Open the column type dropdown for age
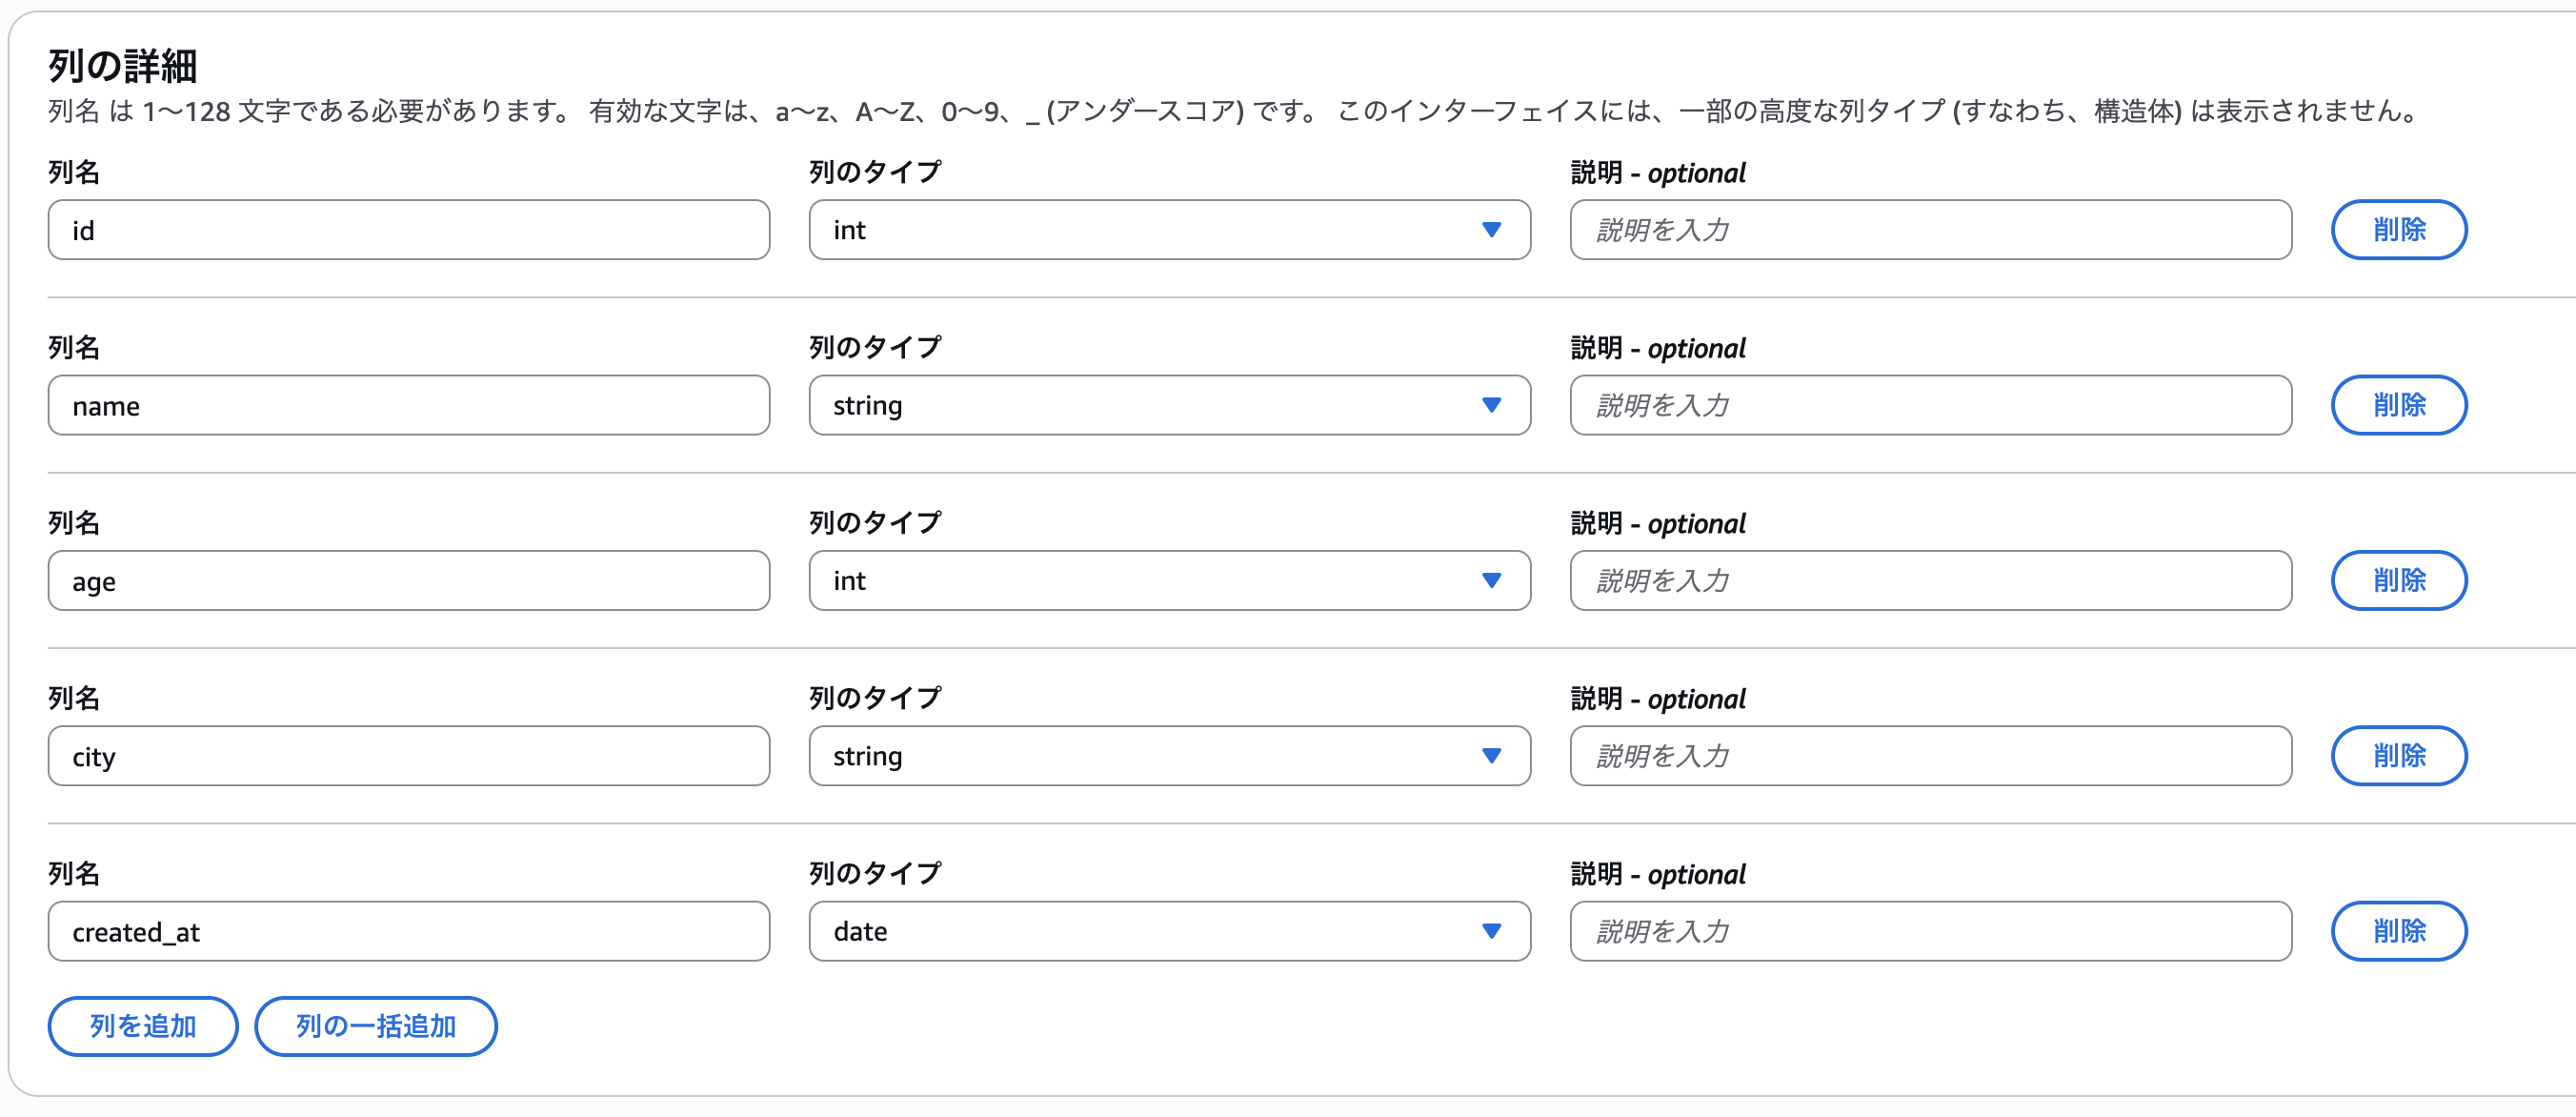Screen dimensions: 2576x1117 [x=1169, y=580]
